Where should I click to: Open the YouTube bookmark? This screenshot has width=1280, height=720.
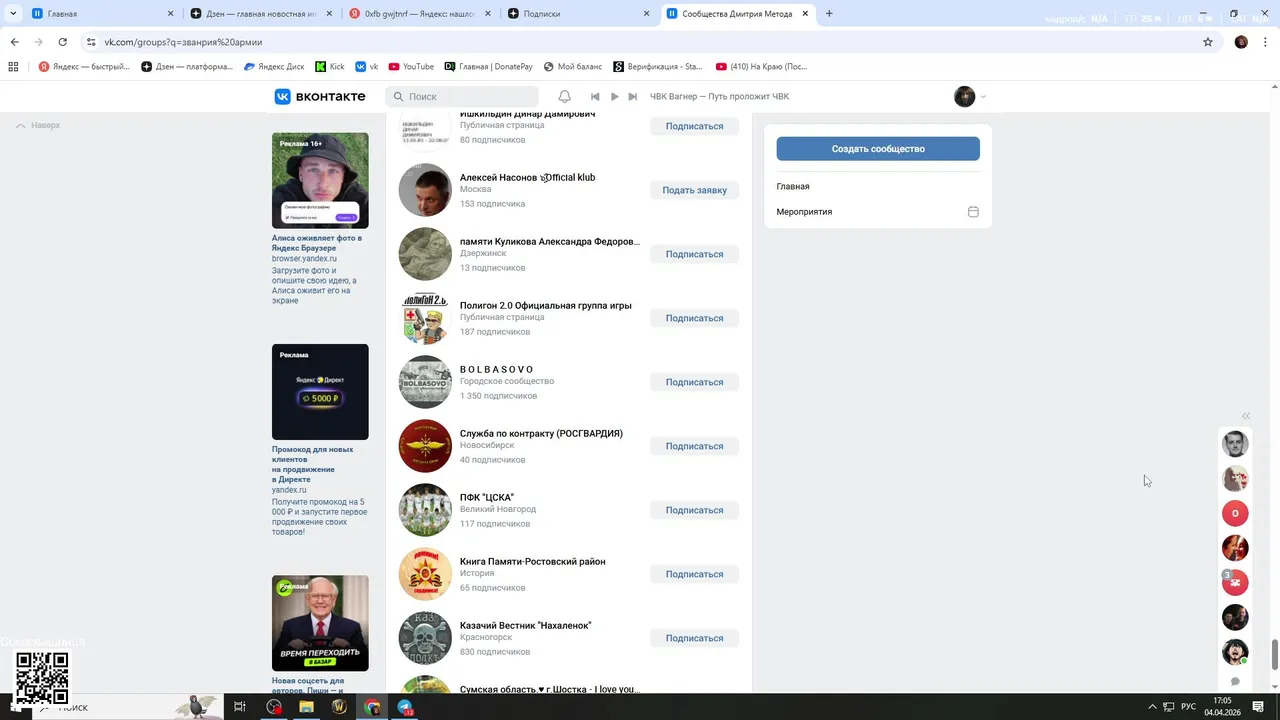point(410,67)
